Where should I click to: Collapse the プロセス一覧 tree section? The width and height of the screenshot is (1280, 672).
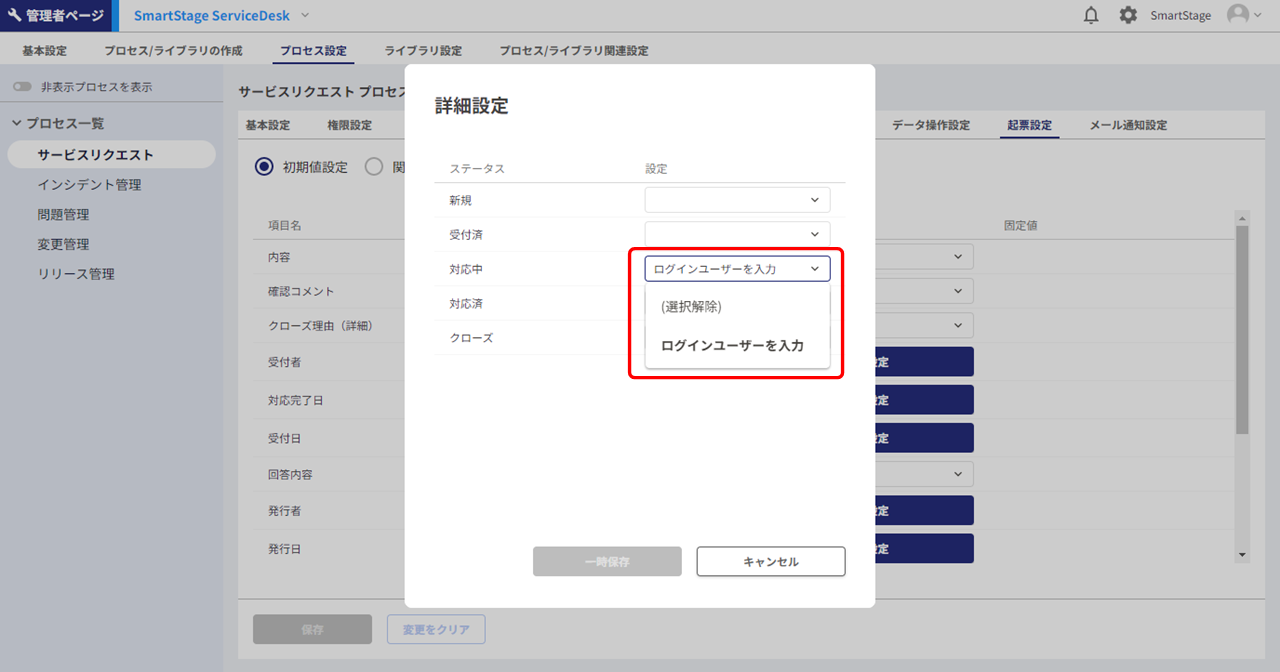point(17,123)
